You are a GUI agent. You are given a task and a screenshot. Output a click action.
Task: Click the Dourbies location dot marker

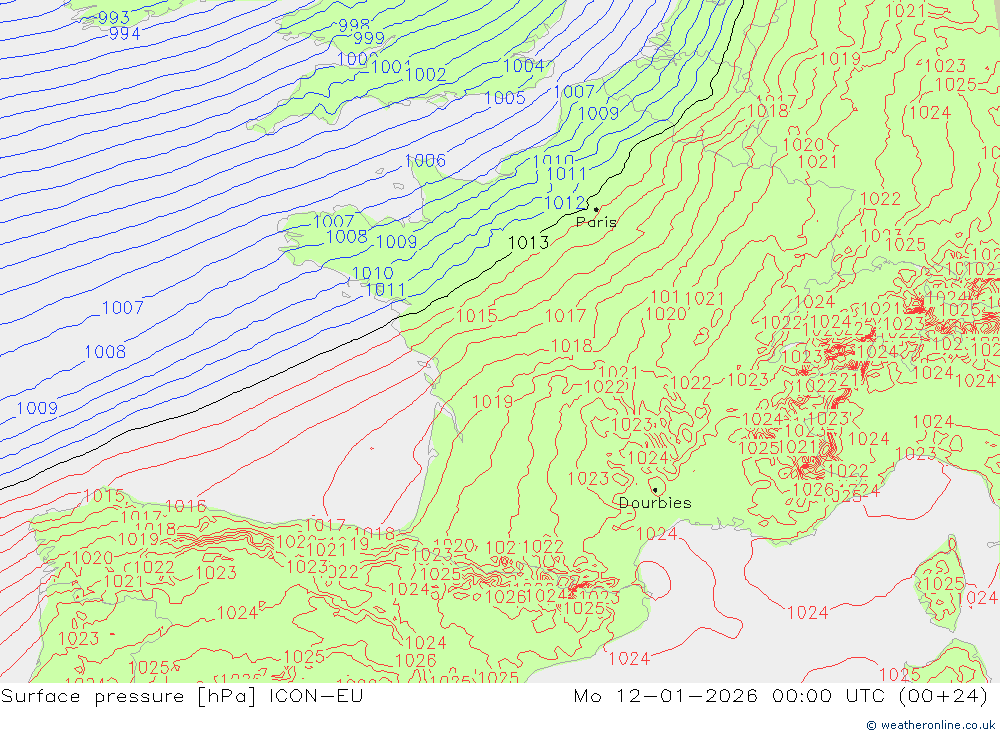(x=655, y=490)
